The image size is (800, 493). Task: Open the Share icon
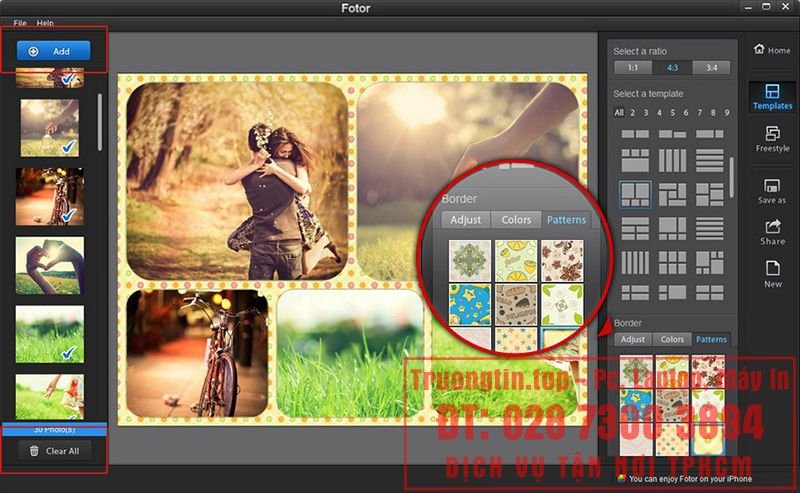[x=772, y=233]
